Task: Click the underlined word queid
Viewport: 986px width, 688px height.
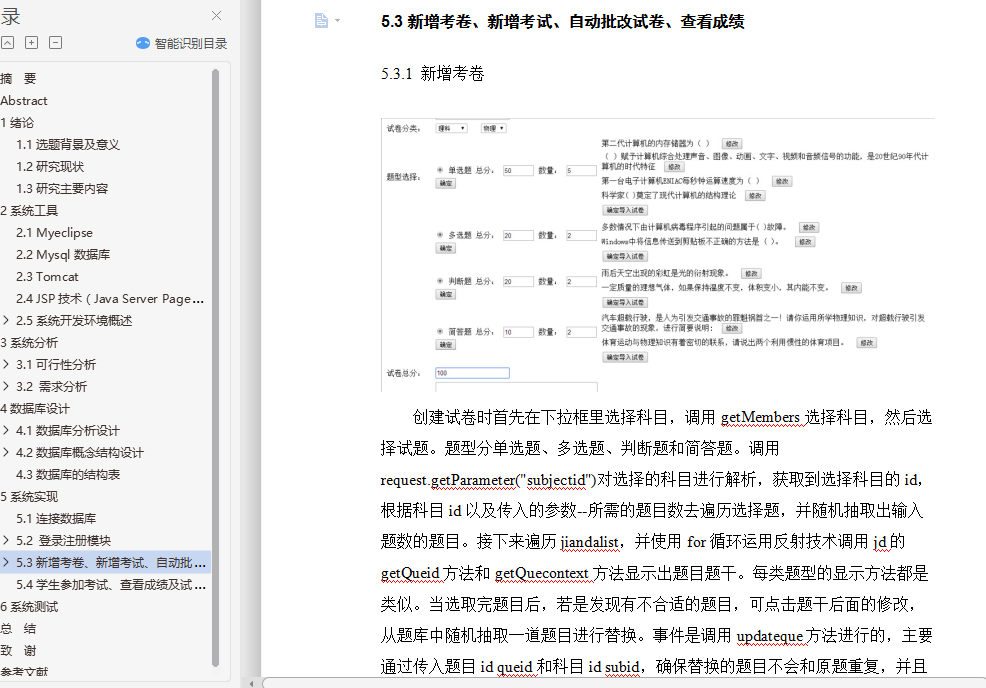Action: 514,667
